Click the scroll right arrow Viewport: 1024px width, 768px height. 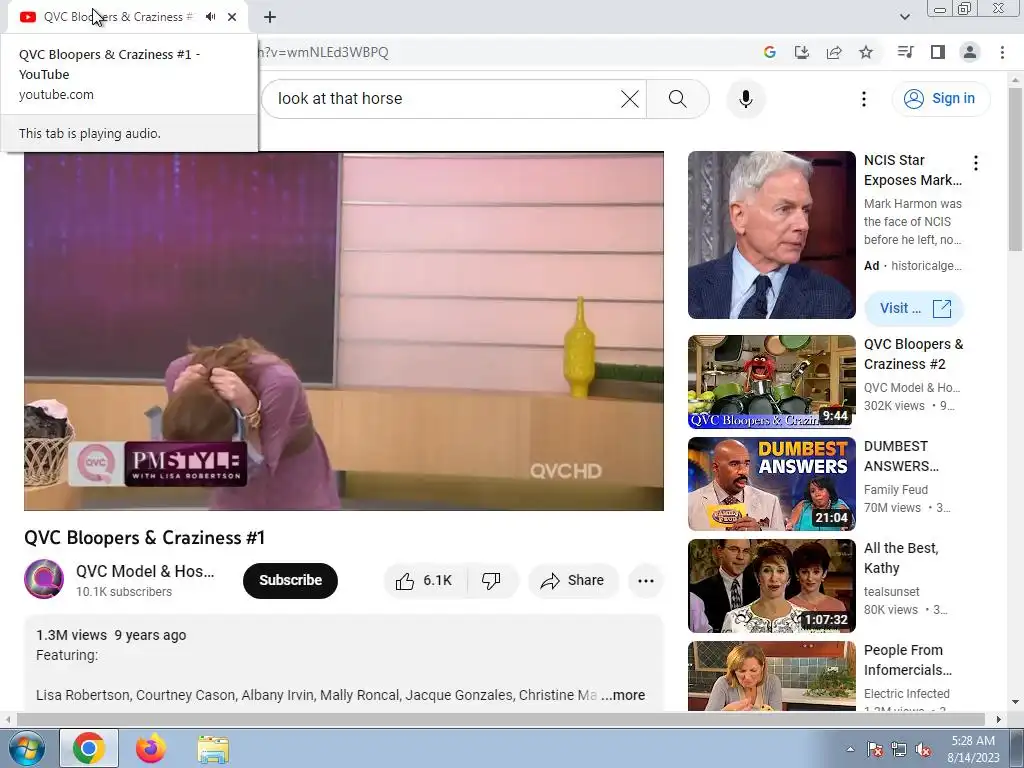click(999, 720)
